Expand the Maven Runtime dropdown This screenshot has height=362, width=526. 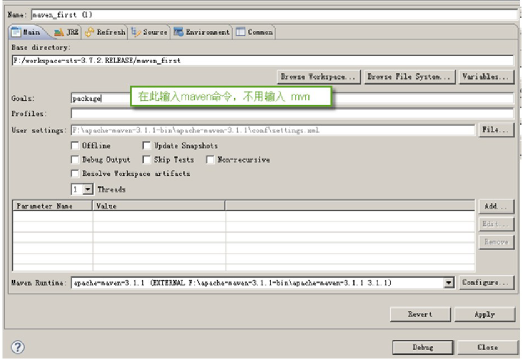(449, 282)
